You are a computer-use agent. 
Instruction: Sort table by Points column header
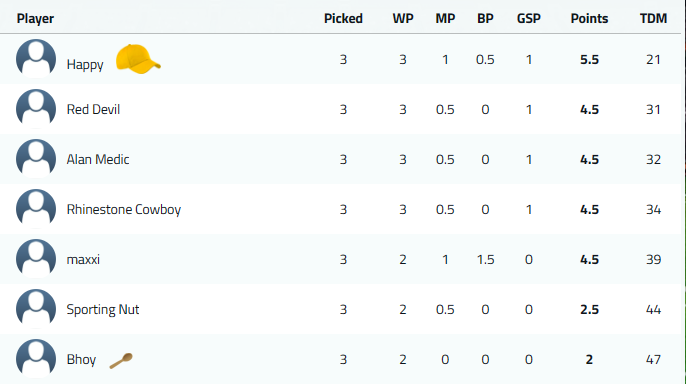pyautogui.click(x=589, y=18)
